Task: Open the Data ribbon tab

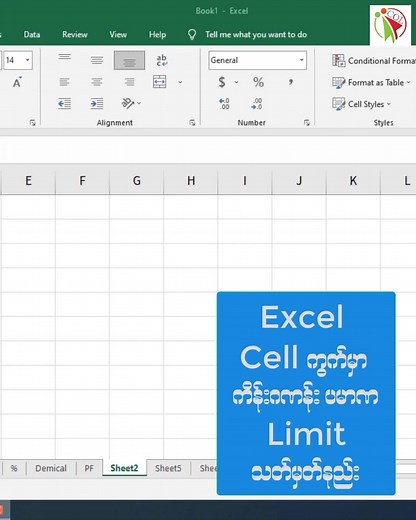Action: click(x=32, y=34)
